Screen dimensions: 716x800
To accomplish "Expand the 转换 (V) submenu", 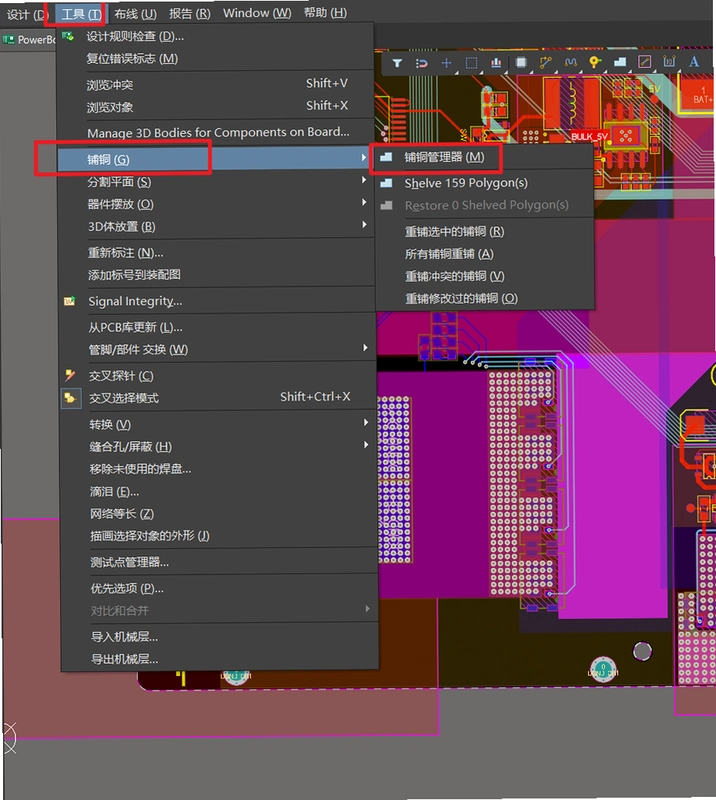I will [218, 424].
